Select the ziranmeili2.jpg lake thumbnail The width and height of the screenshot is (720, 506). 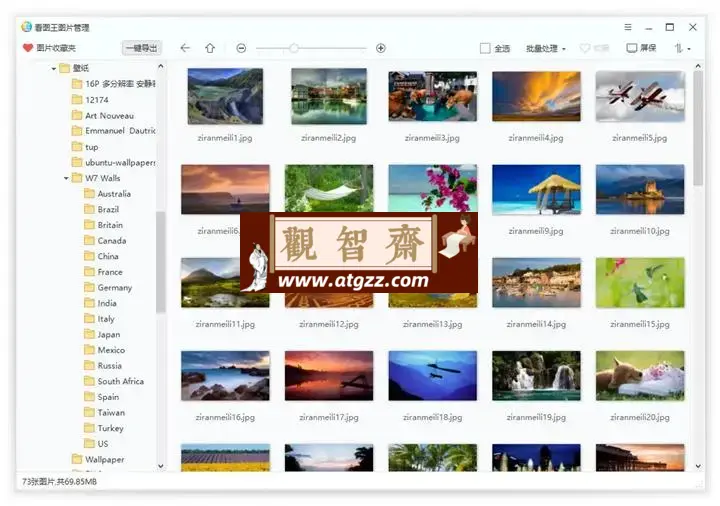coord(329,96)
